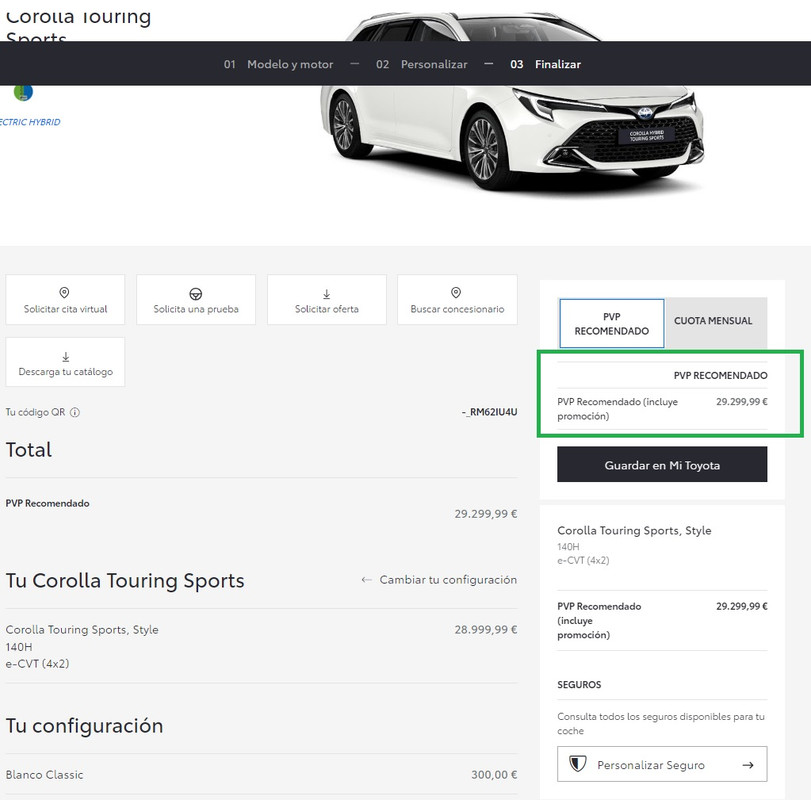Click the pin icon above Buscar concesionario
This screenshot has width=811, height=800.
click(456, 293)
